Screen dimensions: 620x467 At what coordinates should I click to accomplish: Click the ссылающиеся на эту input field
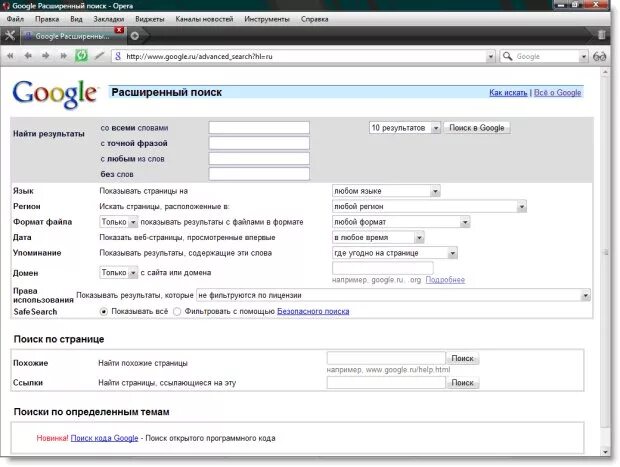(386, 382)
